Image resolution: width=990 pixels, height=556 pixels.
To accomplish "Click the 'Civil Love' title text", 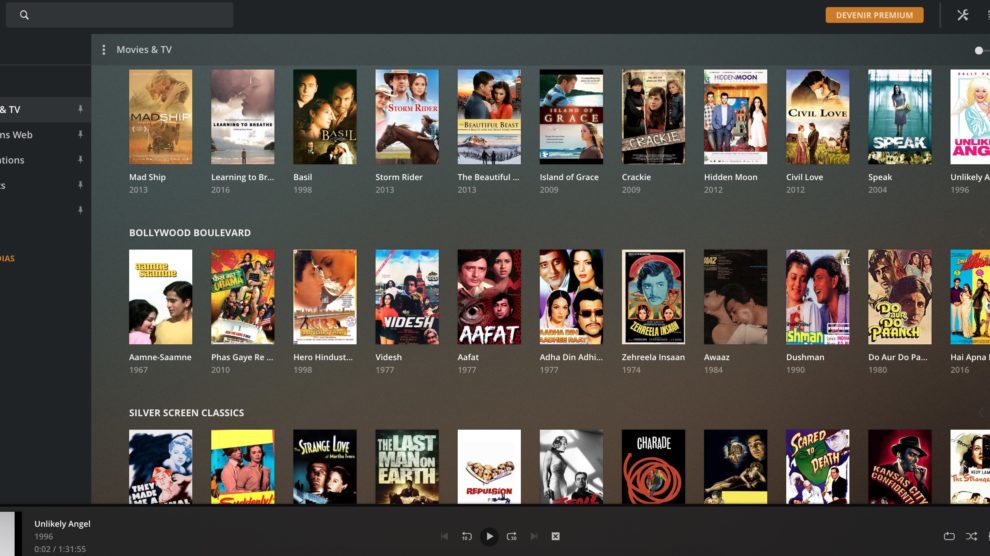I will pyautogui.click(x=804, y=177).
